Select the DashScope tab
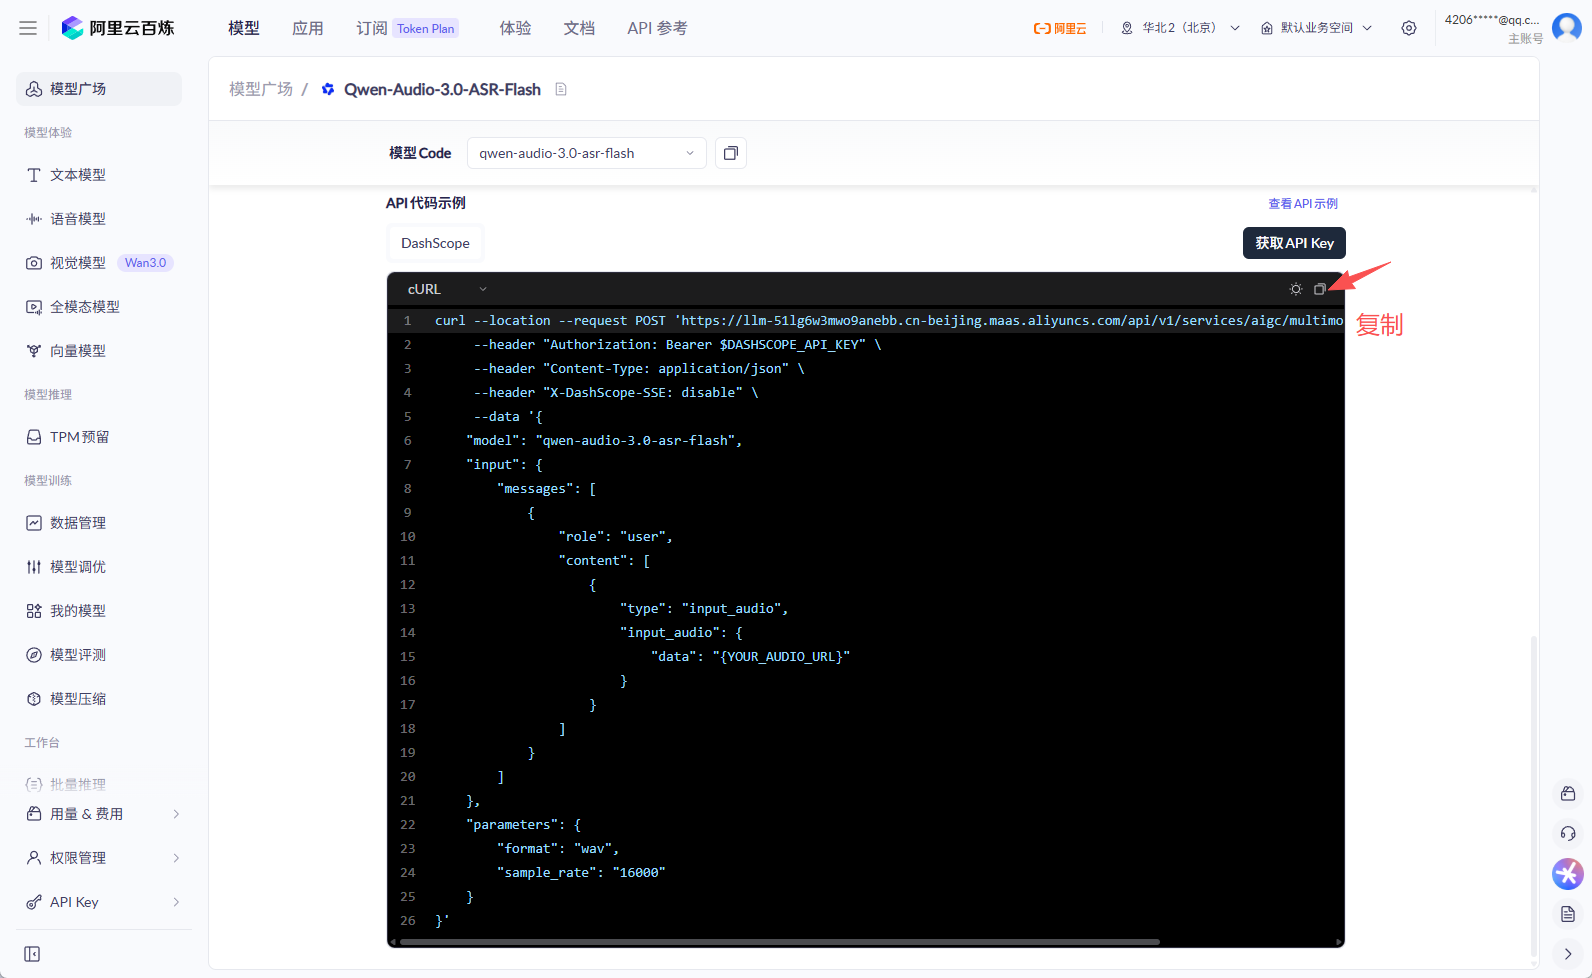The width and height of the screenshot is (1592, 978). (x=435, y=243)
